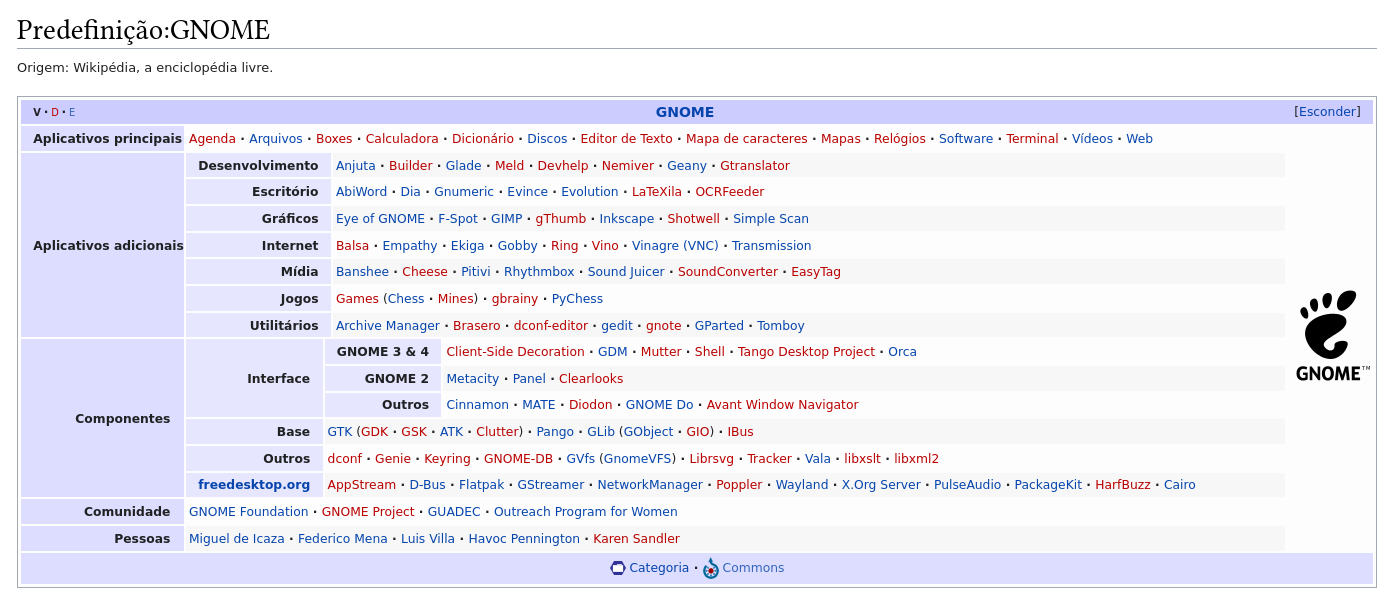
Task: Open the template edit link E
Action: pos(72,113)
